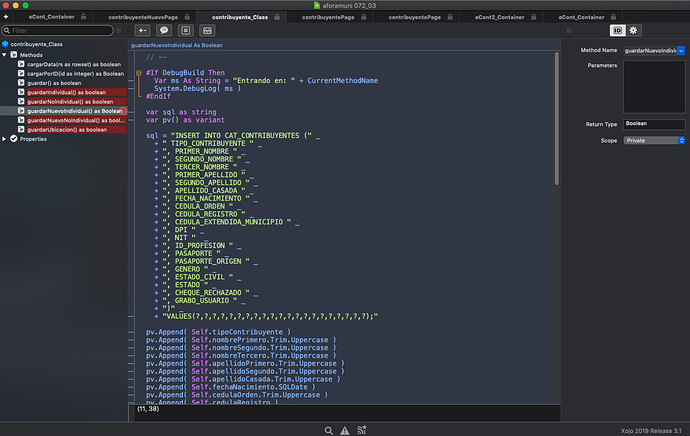The image size is (690, 436).
Task: Click the magnifier icon inside the Filter field
Action: point(7,30)
